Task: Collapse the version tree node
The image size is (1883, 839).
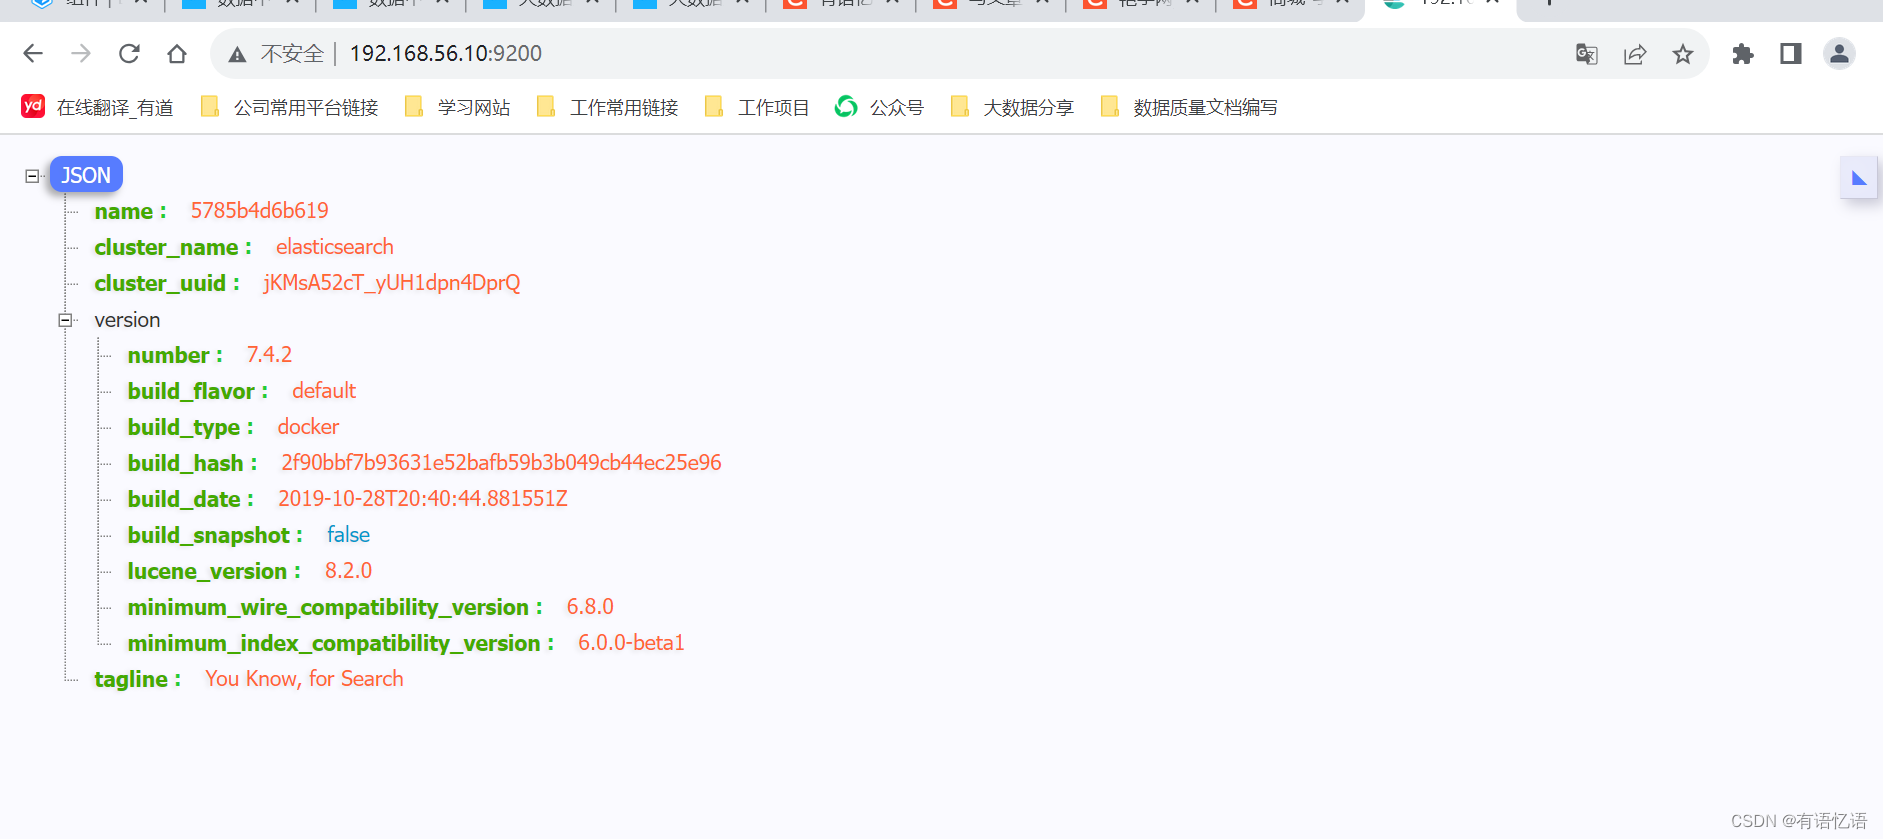Action: click(x=65, y=320)
